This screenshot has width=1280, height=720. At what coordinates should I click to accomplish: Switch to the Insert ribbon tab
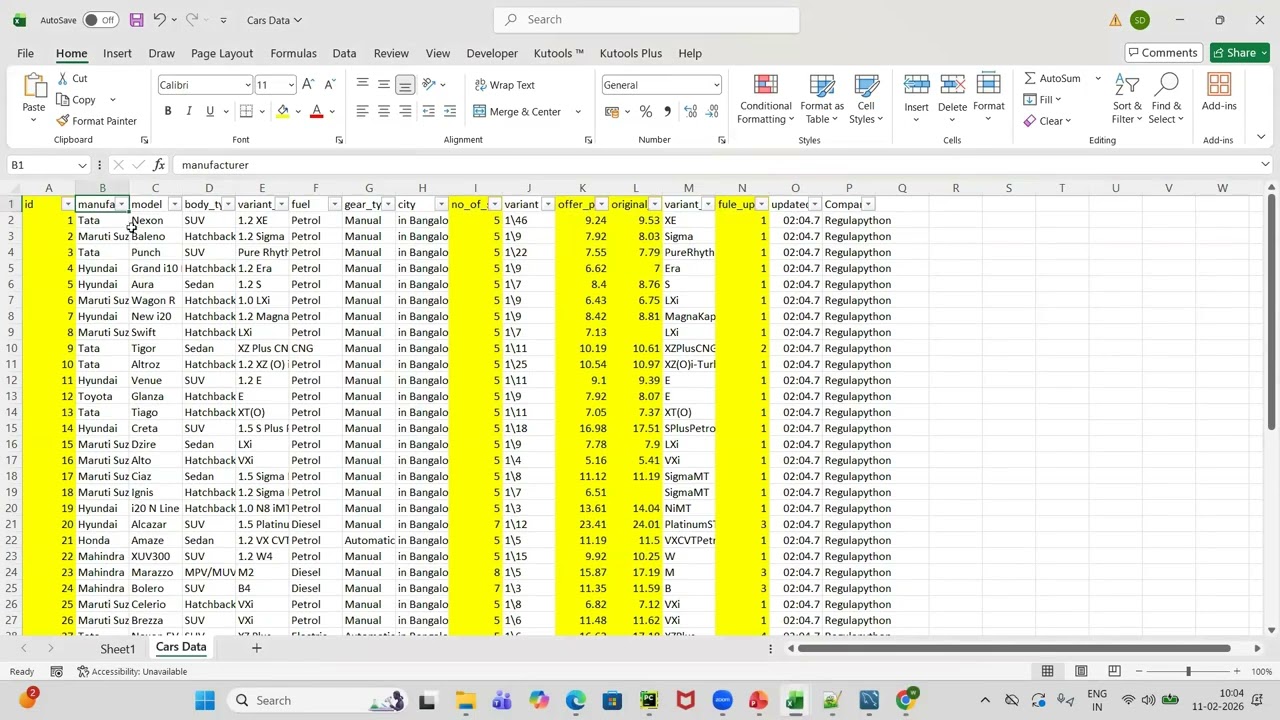[117, 53]
